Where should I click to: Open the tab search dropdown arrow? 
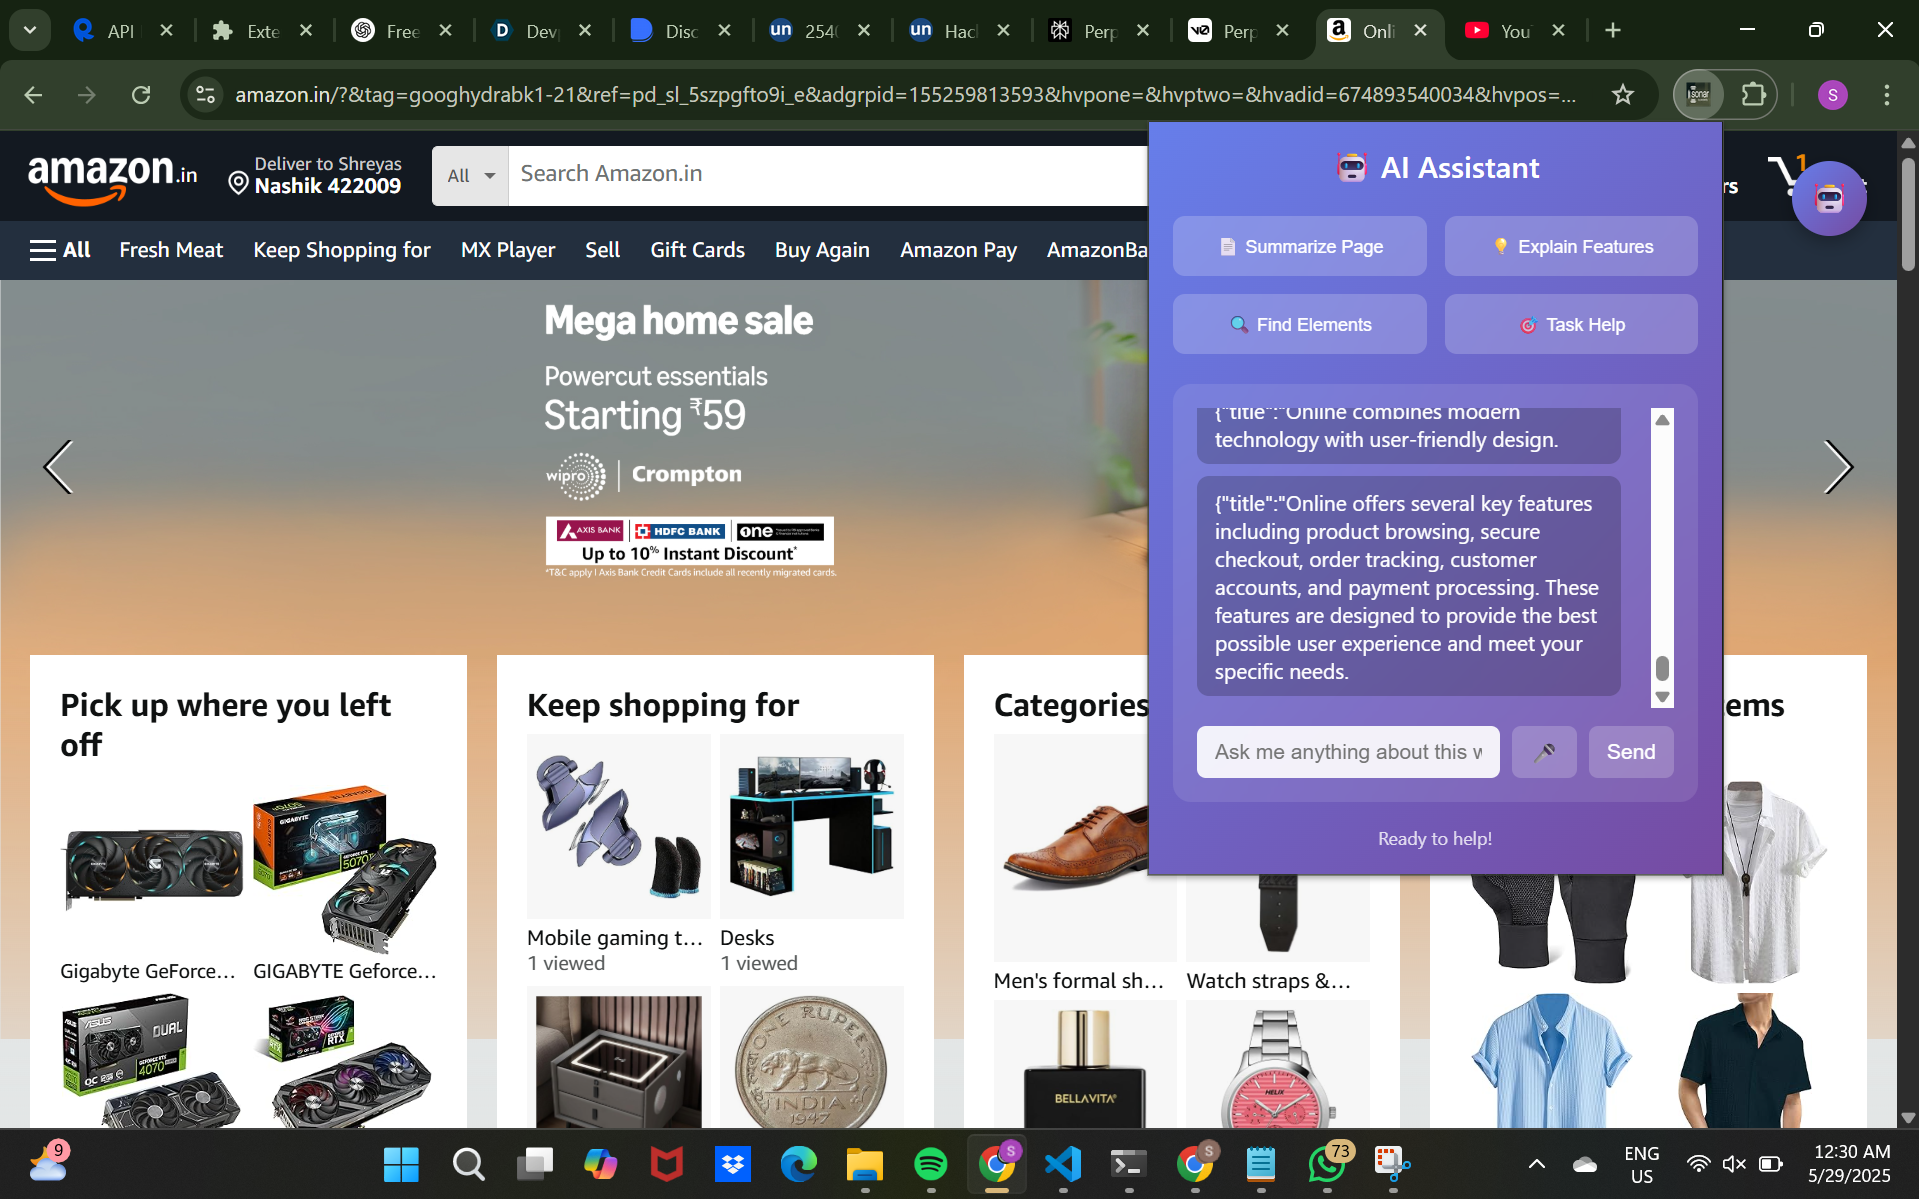coord(30,30)
